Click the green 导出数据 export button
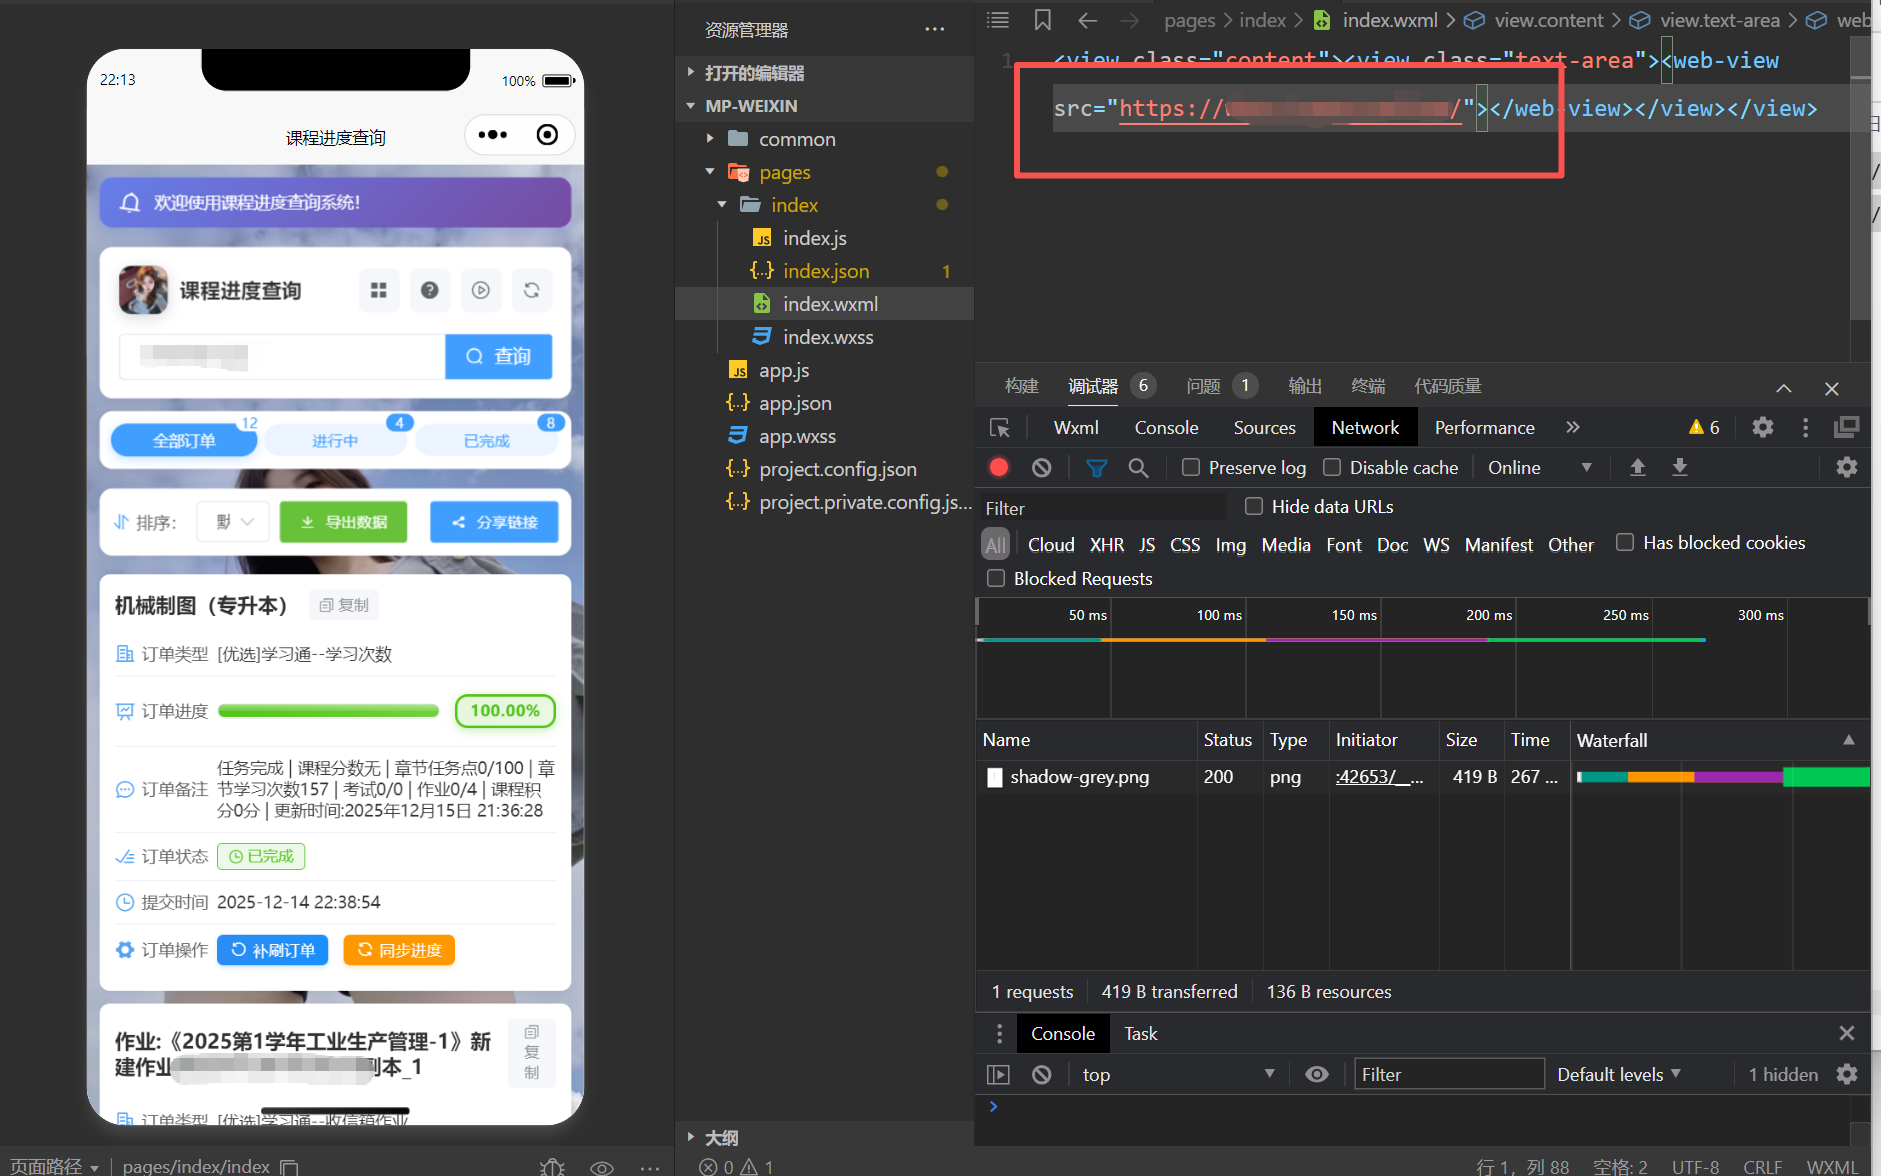Screen dimensions: 1881x1176 (x=343, y=522)
